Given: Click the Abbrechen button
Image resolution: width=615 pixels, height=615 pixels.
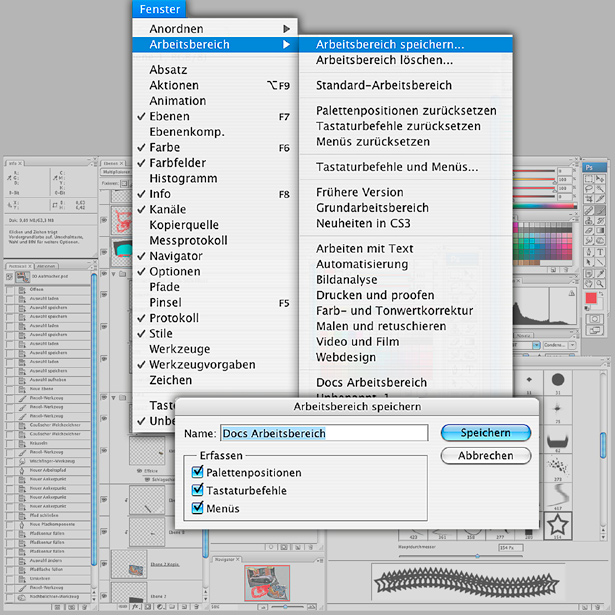Looking at the screenshot, I should (486, 455).
